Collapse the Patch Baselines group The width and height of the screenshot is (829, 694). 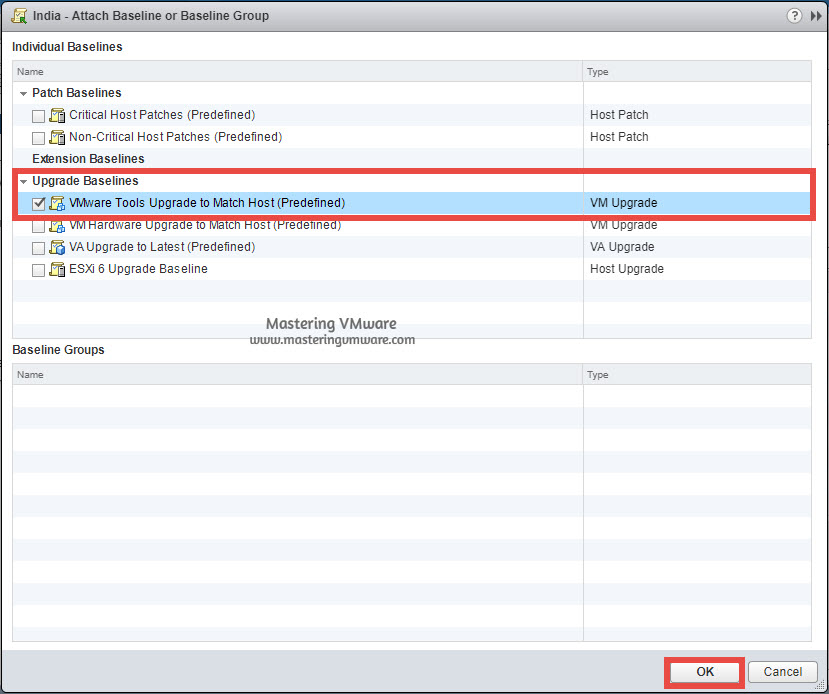(x=22, y=93)
